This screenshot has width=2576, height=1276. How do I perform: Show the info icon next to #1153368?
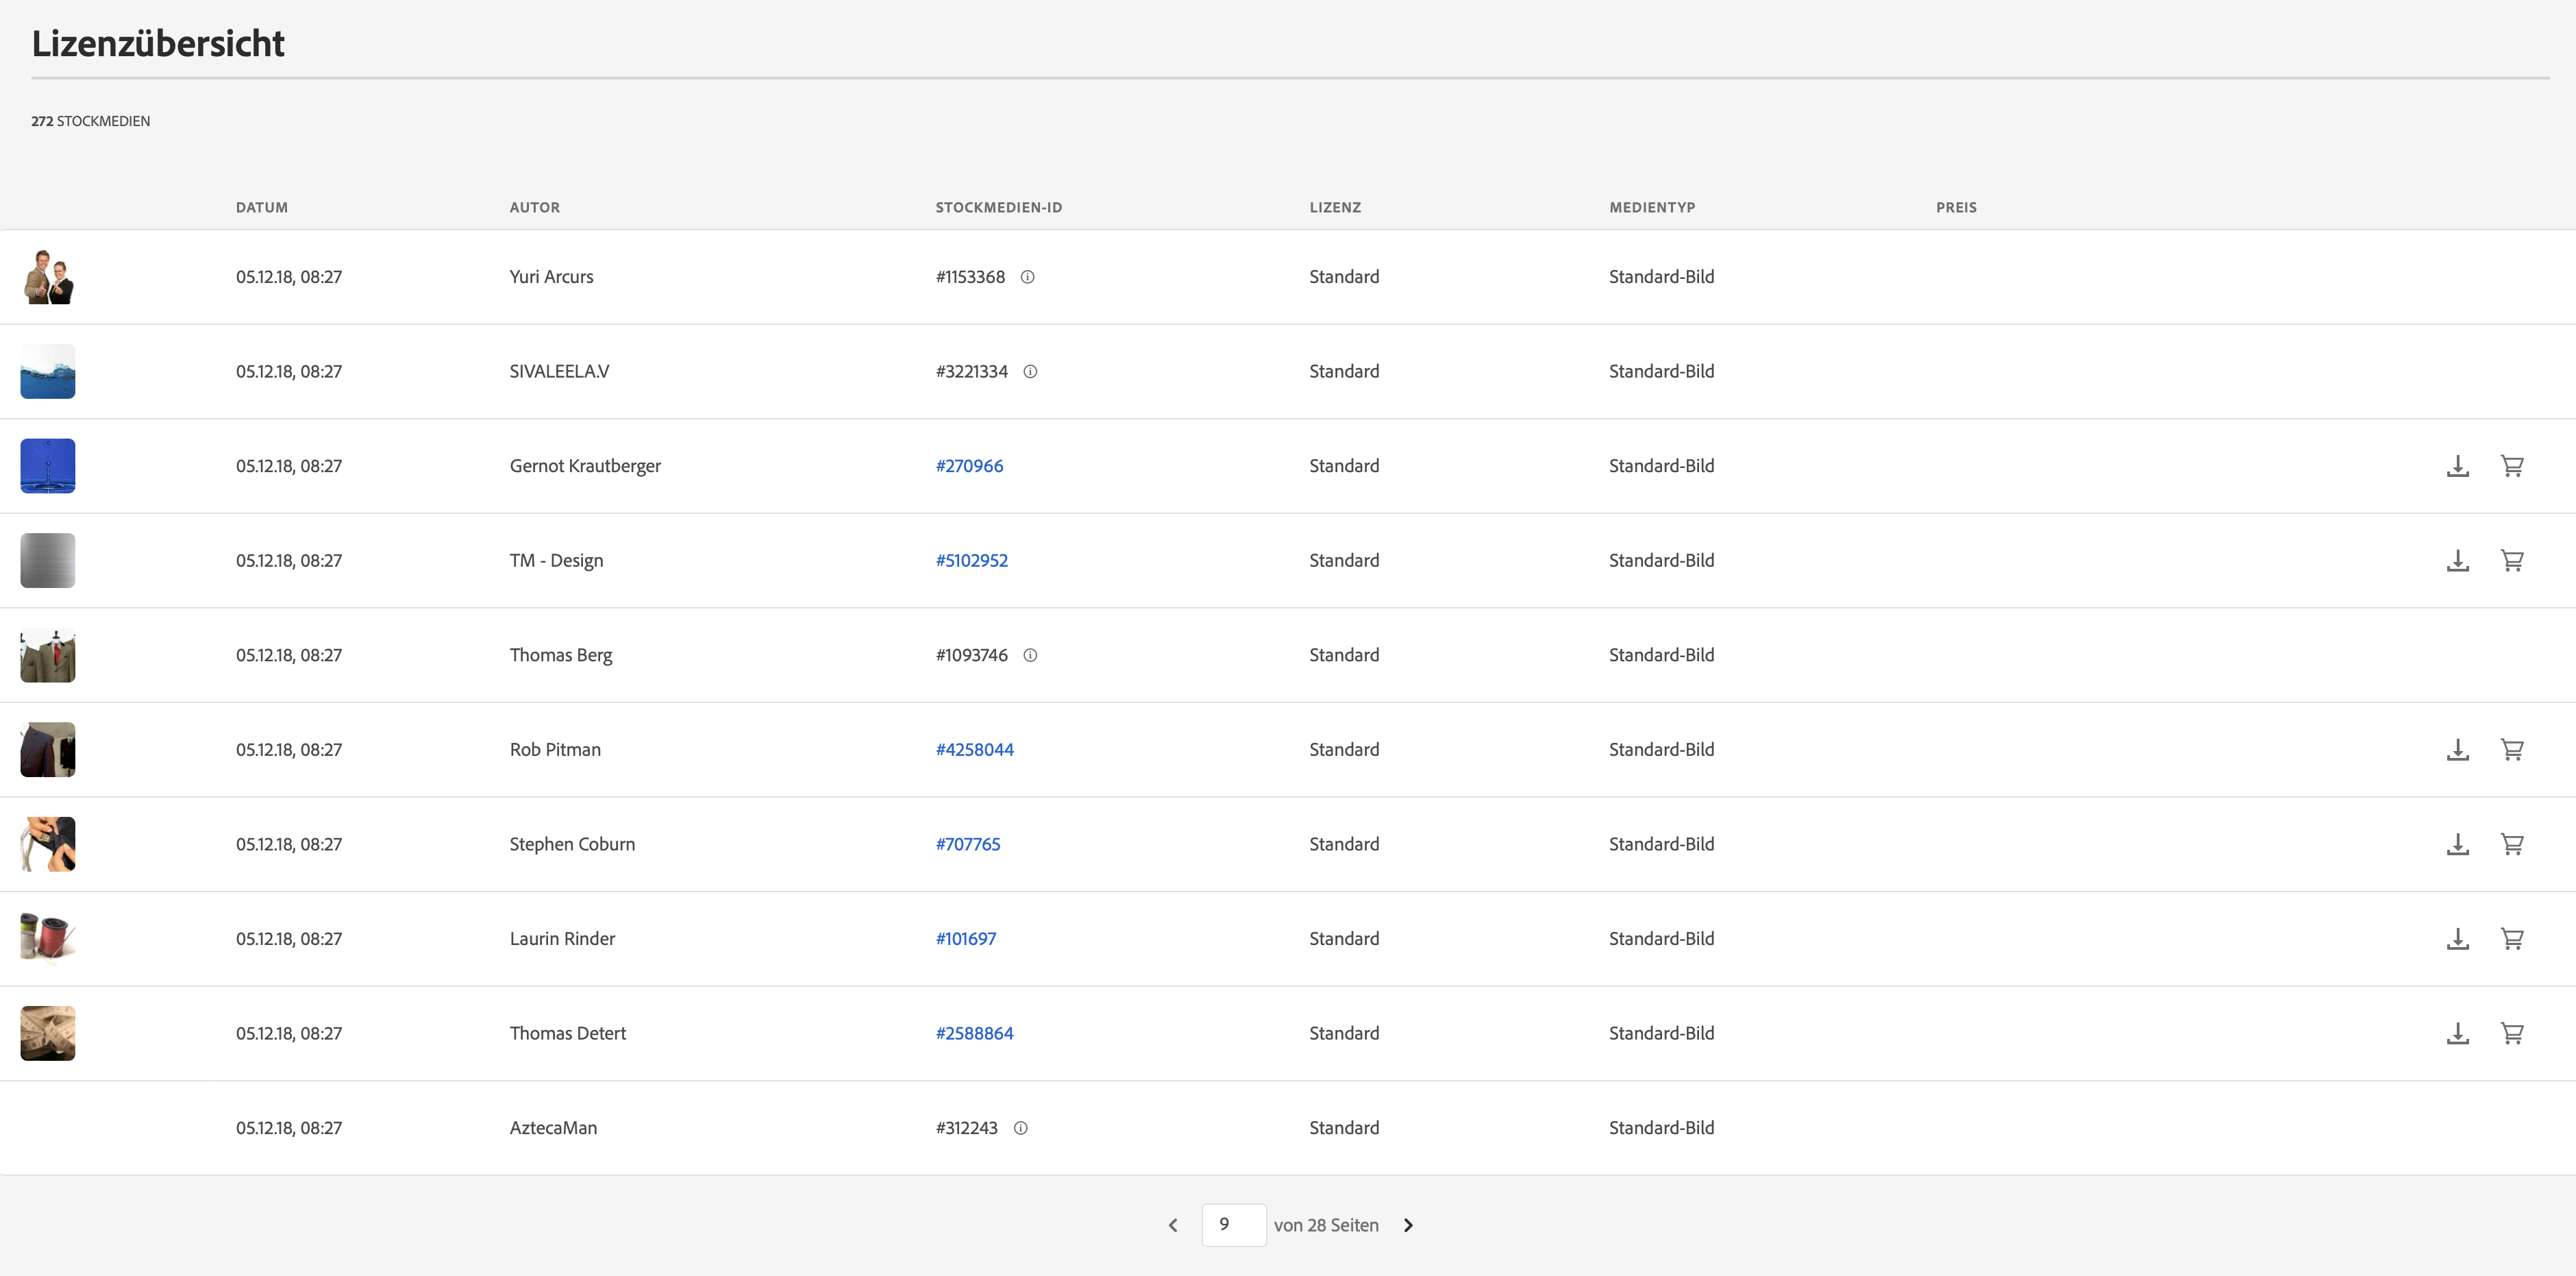click(1027, 277)
